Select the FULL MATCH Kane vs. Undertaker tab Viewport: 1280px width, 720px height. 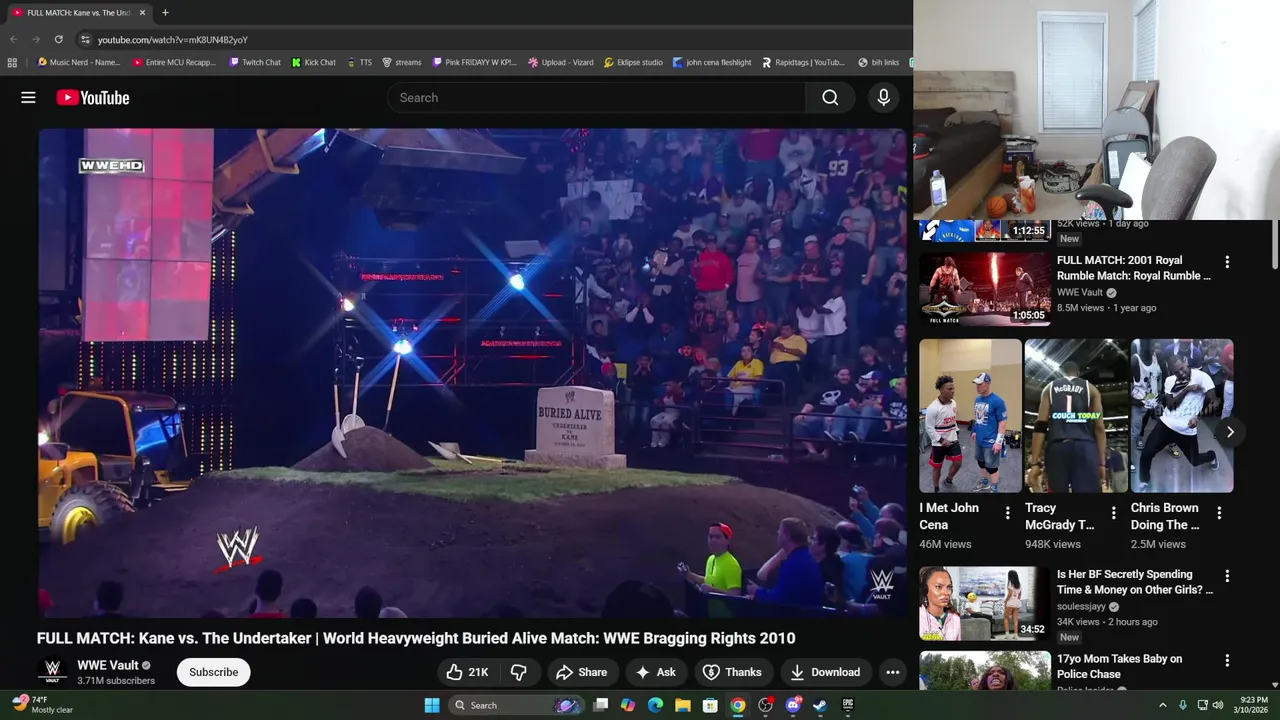click(x=78, y=12)
